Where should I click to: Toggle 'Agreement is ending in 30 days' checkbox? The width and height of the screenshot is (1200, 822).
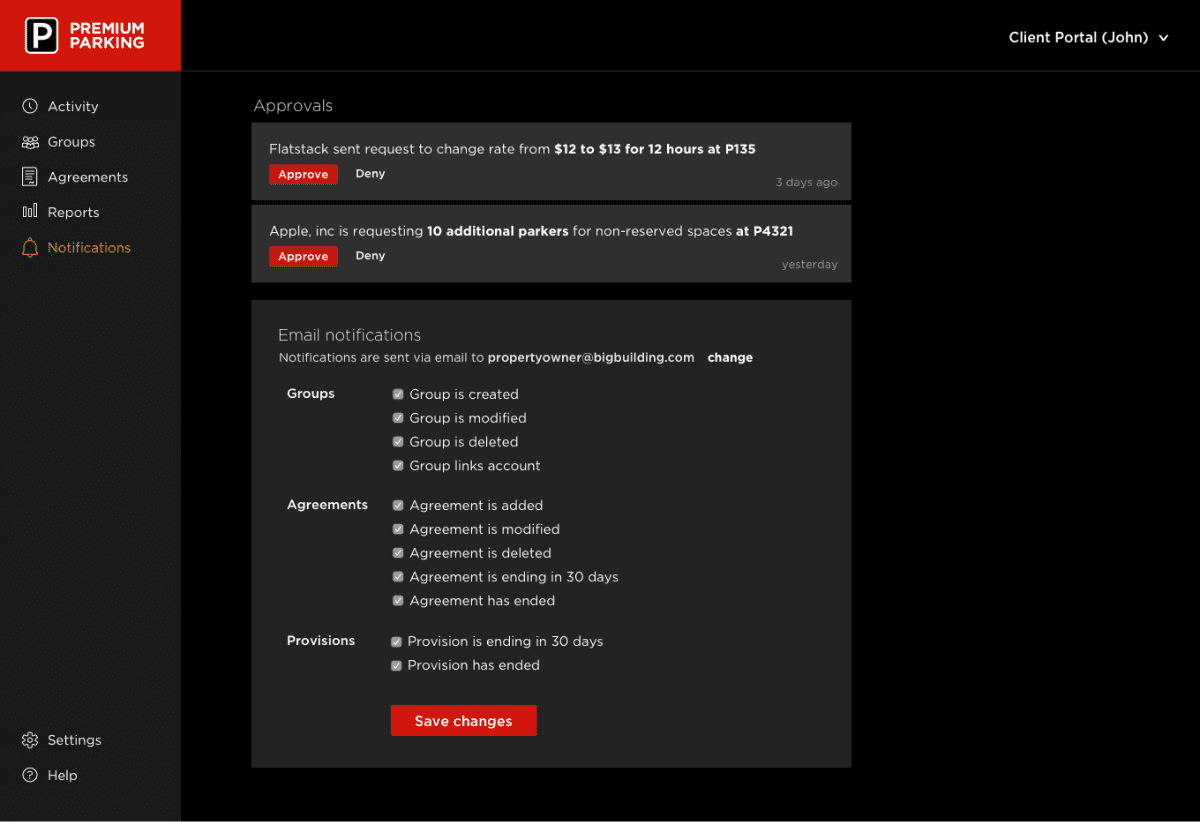coord(398,577)
